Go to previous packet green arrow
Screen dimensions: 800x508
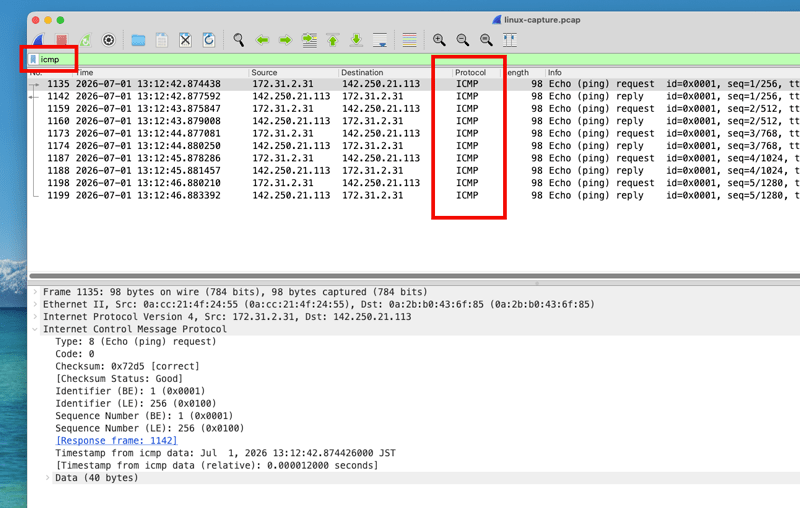[262, 40]
